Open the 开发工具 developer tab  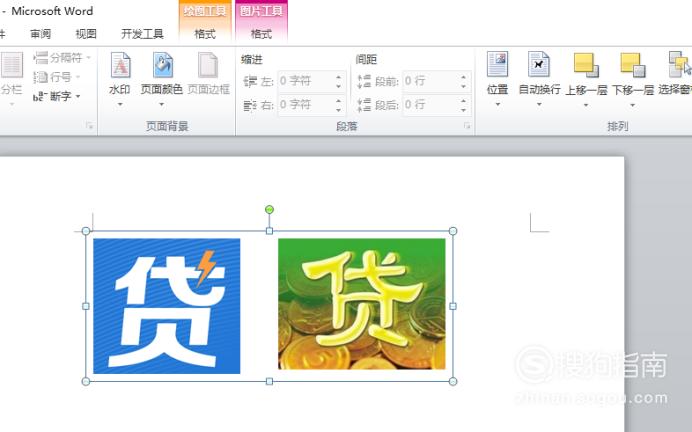(143, 34)
